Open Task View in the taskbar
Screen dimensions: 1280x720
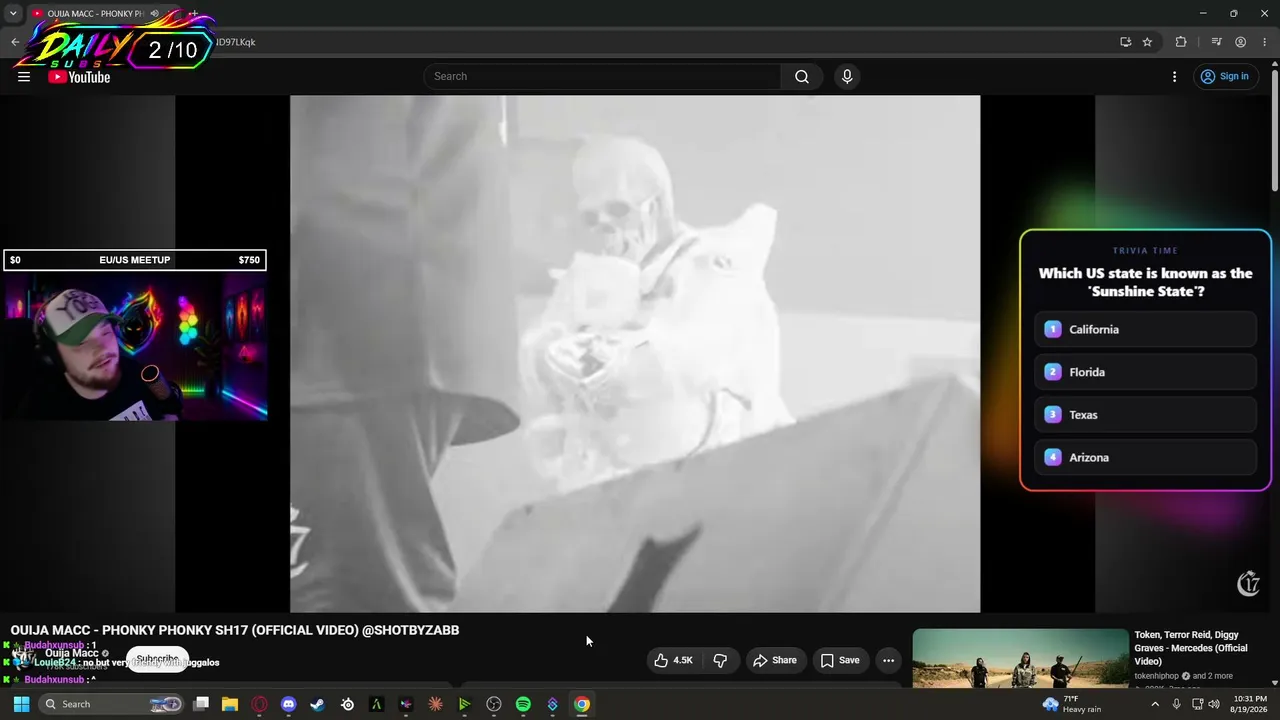(x=201, y=704)
